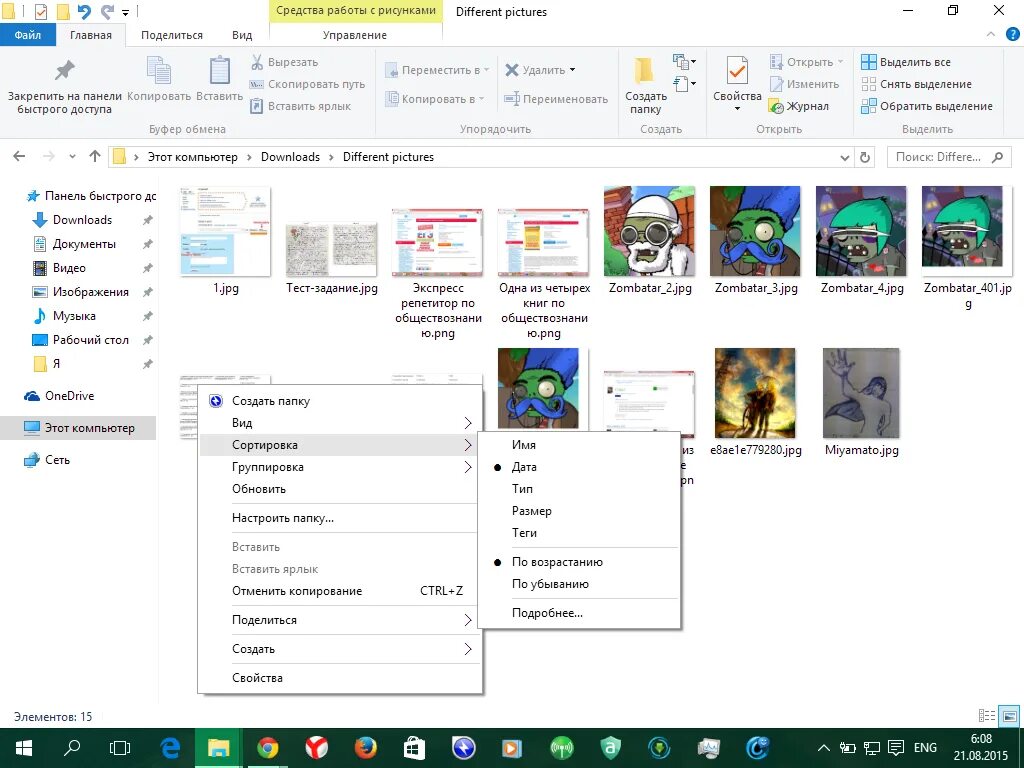Open Подробнее... in sort submenu
Image resolution: width=1024 pixels, height=768 pixels.
tap(547, 613)
